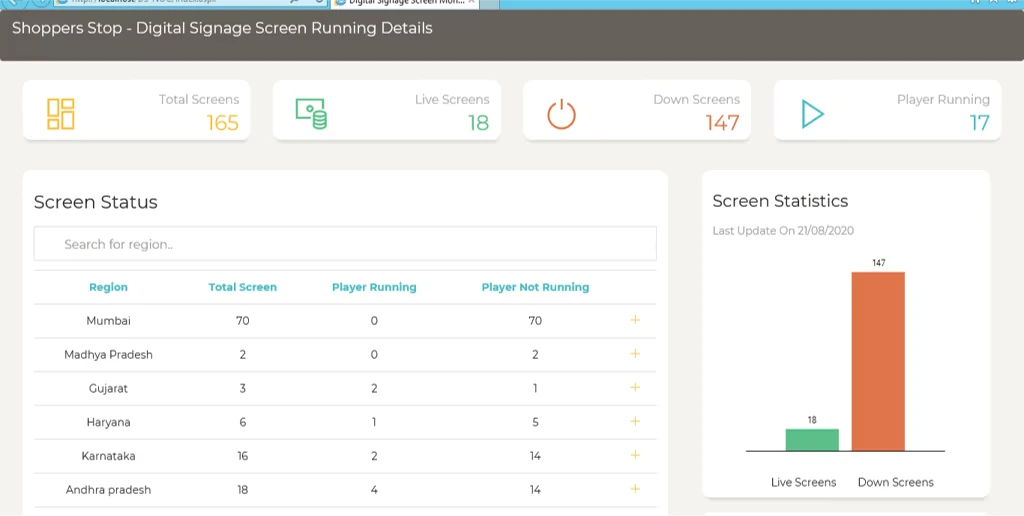Click the Total Screen column header
This screenshot has height=516, width=1024.
(x=242, y=287)
